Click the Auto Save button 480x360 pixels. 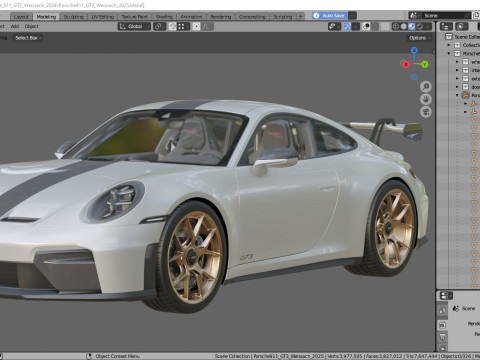[330, 16]
